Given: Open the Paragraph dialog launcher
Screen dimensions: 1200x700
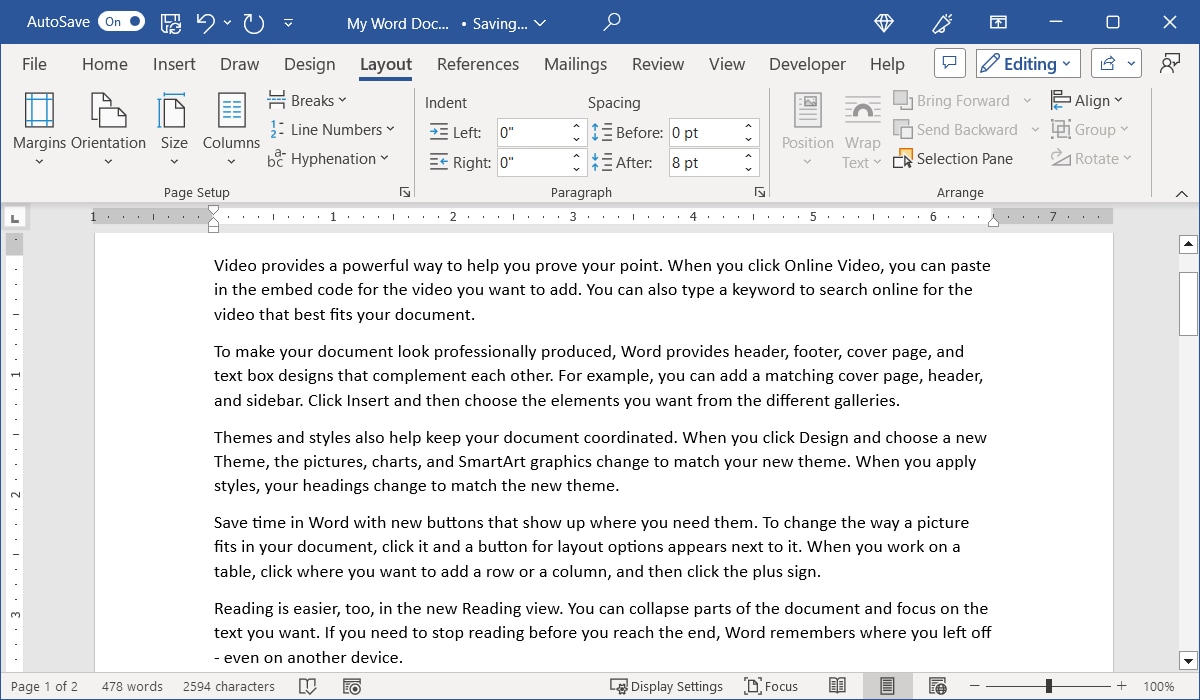Looking at the screenshot, I should (x=759, y=191).
